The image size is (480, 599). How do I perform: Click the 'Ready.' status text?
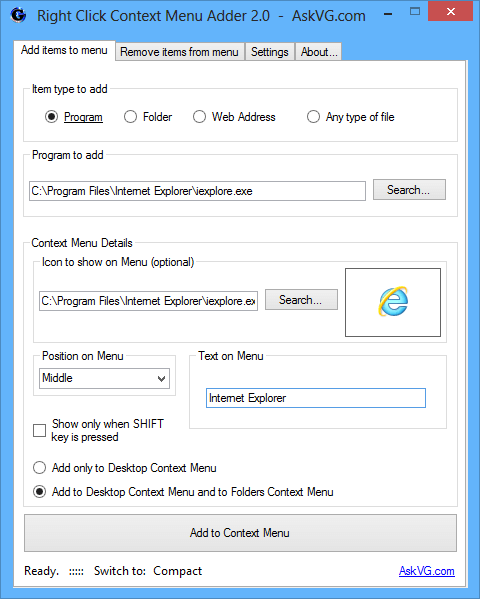(x=42, y=571)
